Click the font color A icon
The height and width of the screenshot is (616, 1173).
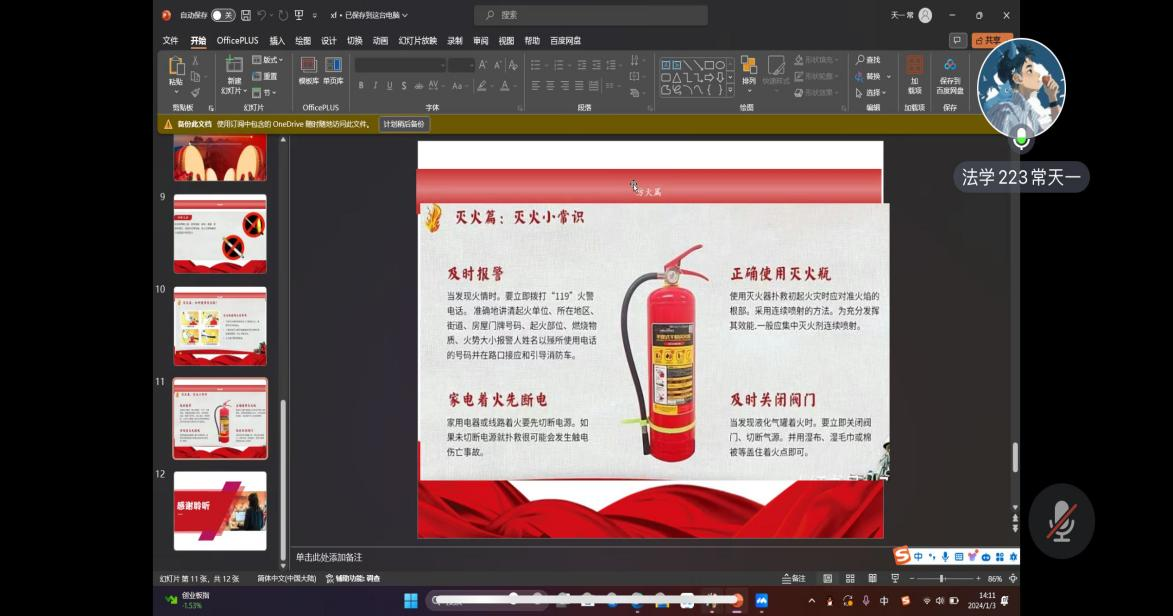tap(506, 86)
